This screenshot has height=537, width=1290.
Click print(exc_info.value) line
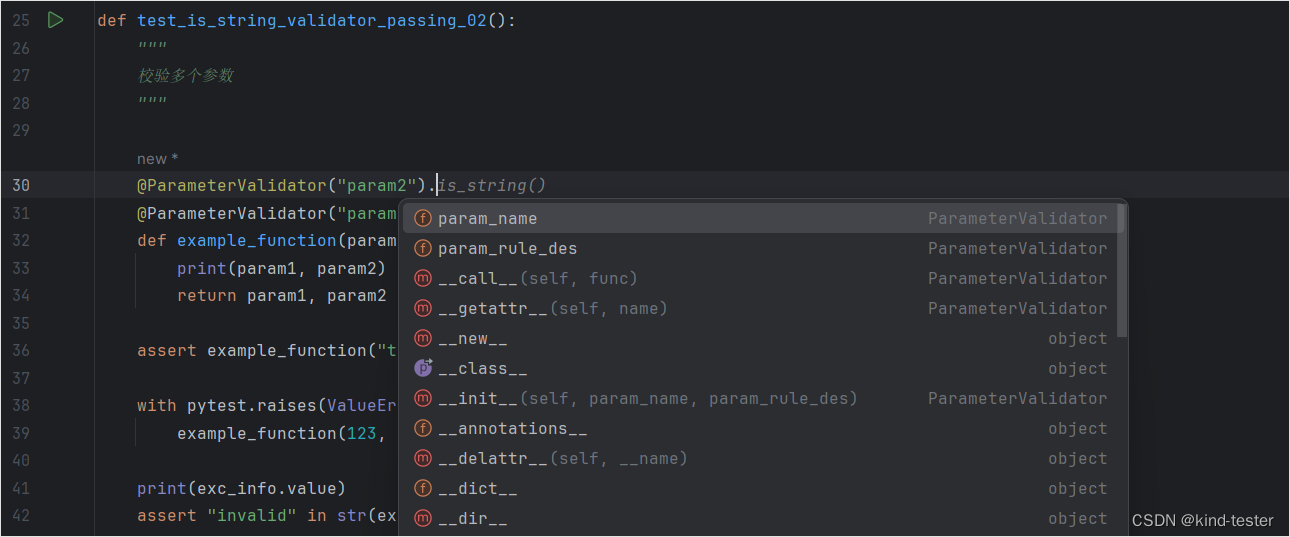[241, 488]
